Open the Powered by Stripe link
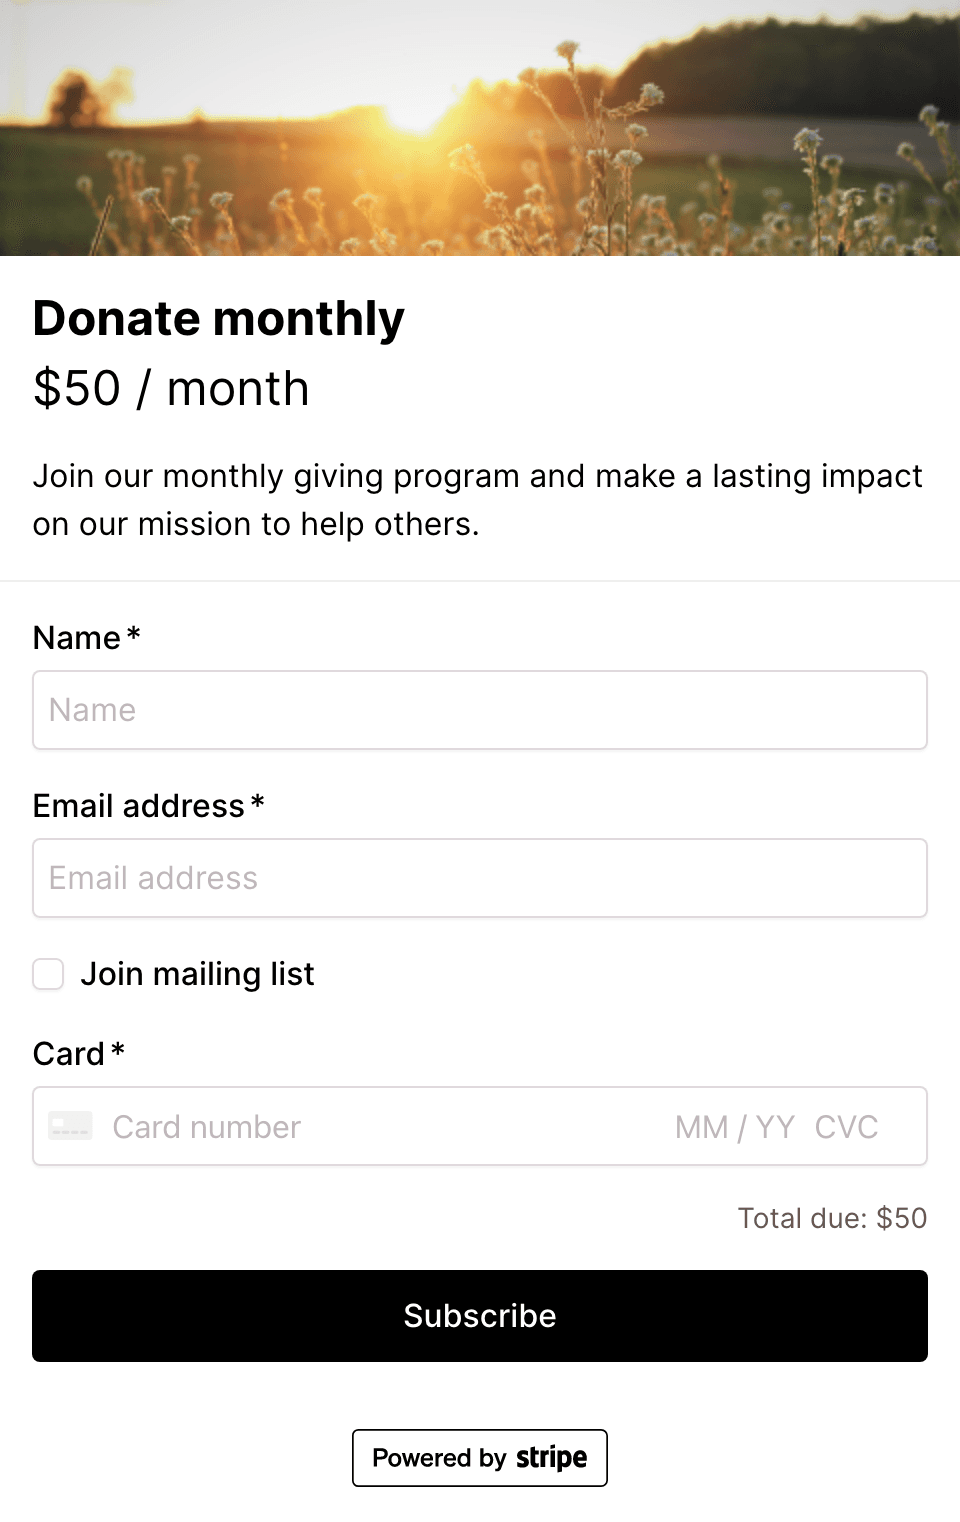This screenshot has width=960, height=1522. pos(480,1458)
